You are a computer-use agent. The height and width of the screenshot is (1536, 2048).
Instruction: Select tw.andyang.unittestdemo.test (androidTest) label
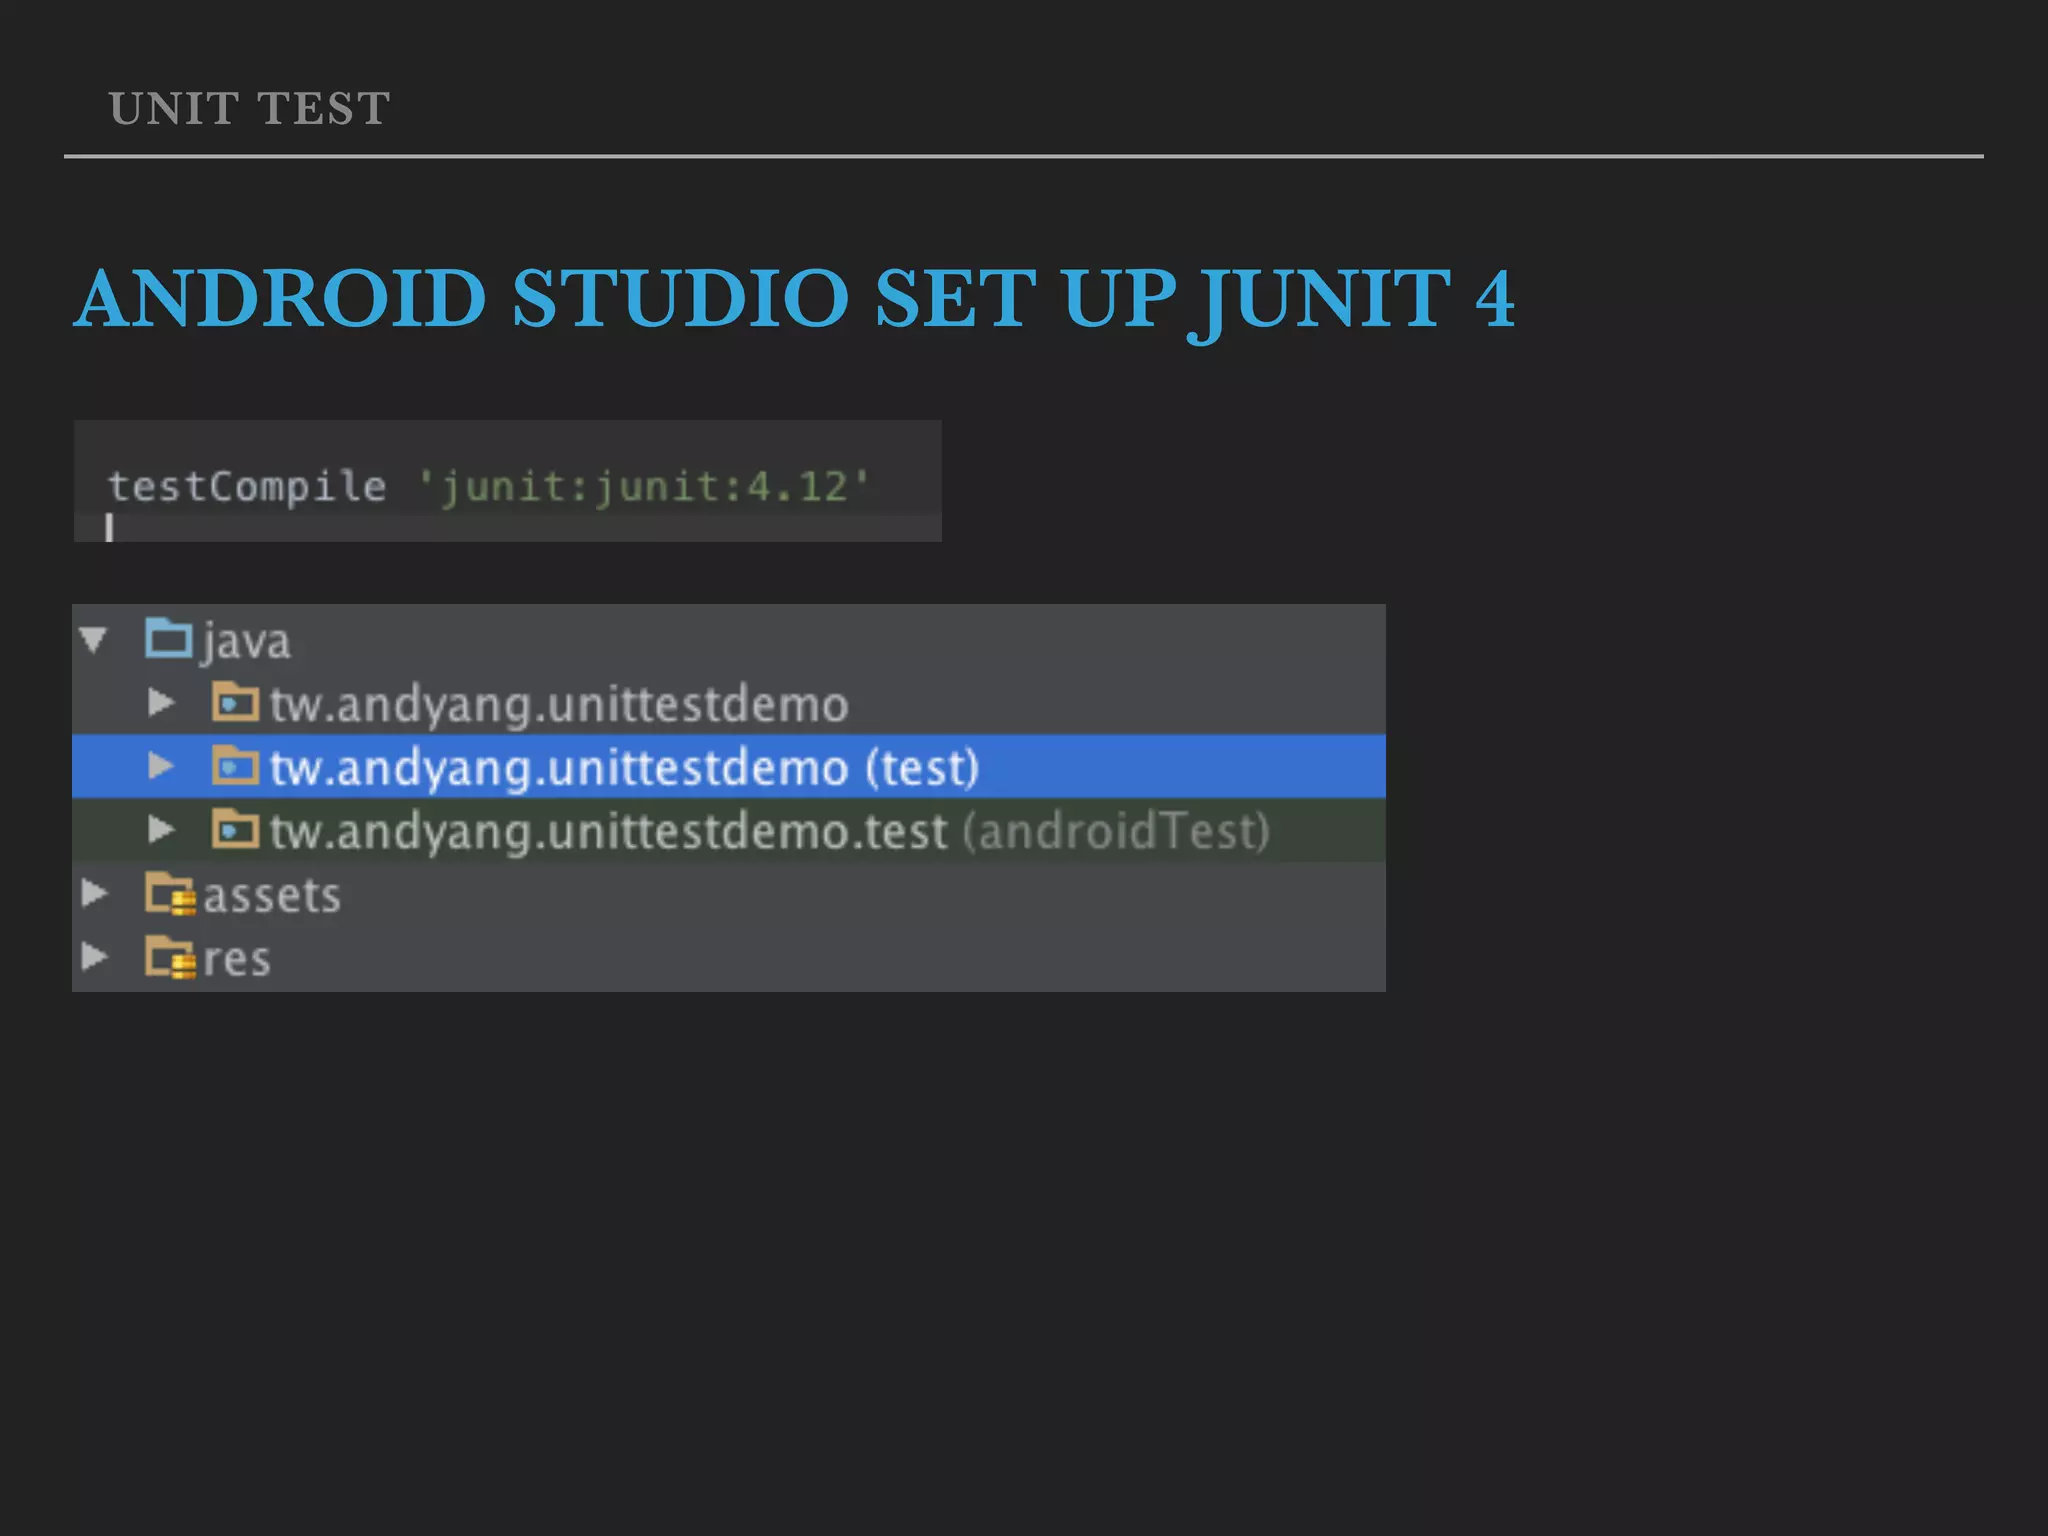[x=770, y=831]
